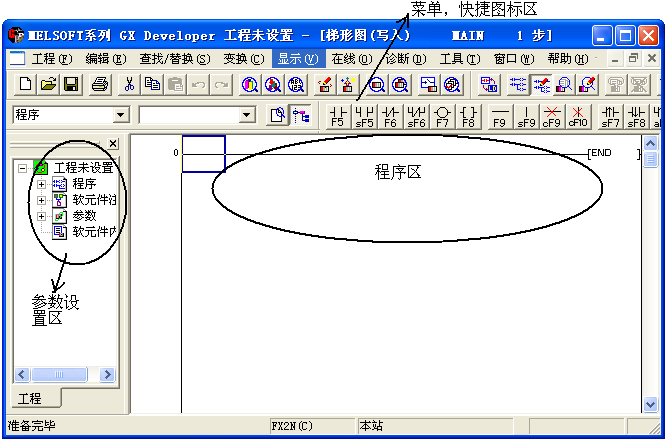Image resolution: width=667 pixels, height=441 pixels.
Task: Click the Print icon in toolbar
Action: coord(101,85)
